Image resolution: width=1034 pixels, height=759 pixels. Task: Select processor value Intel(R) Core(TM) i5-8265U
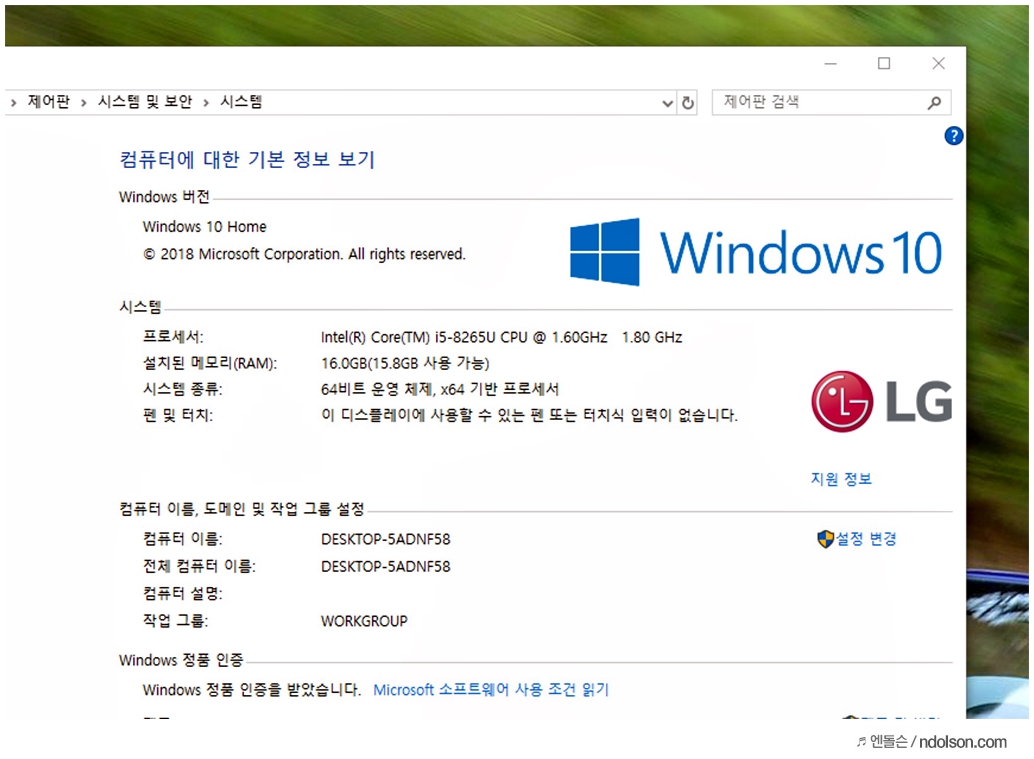(x=501, y=337)
